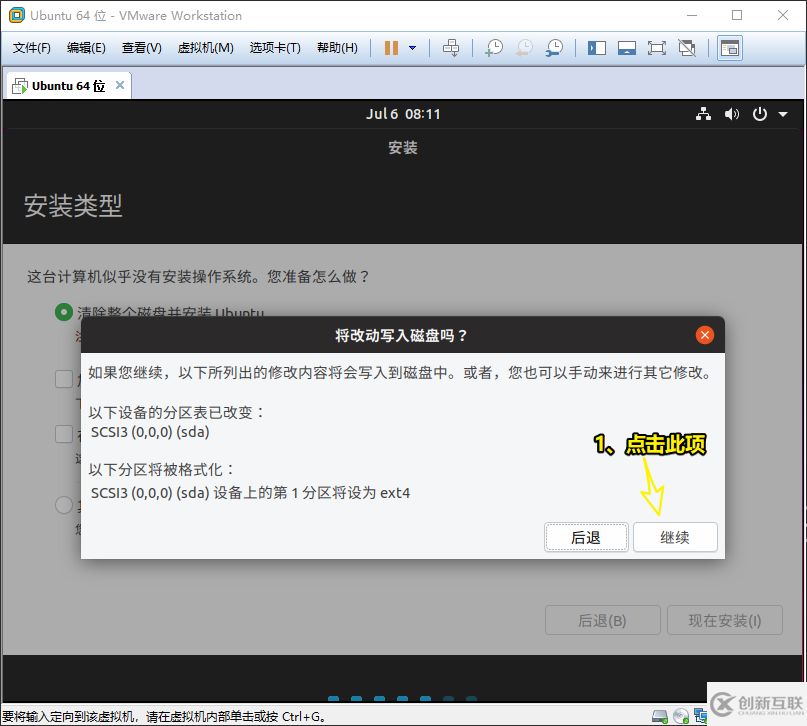This screenshot has width=807, height=726.
Task: Close the 将改动写入磁盘吗 dialog
Action: click(x=705, y=335)
